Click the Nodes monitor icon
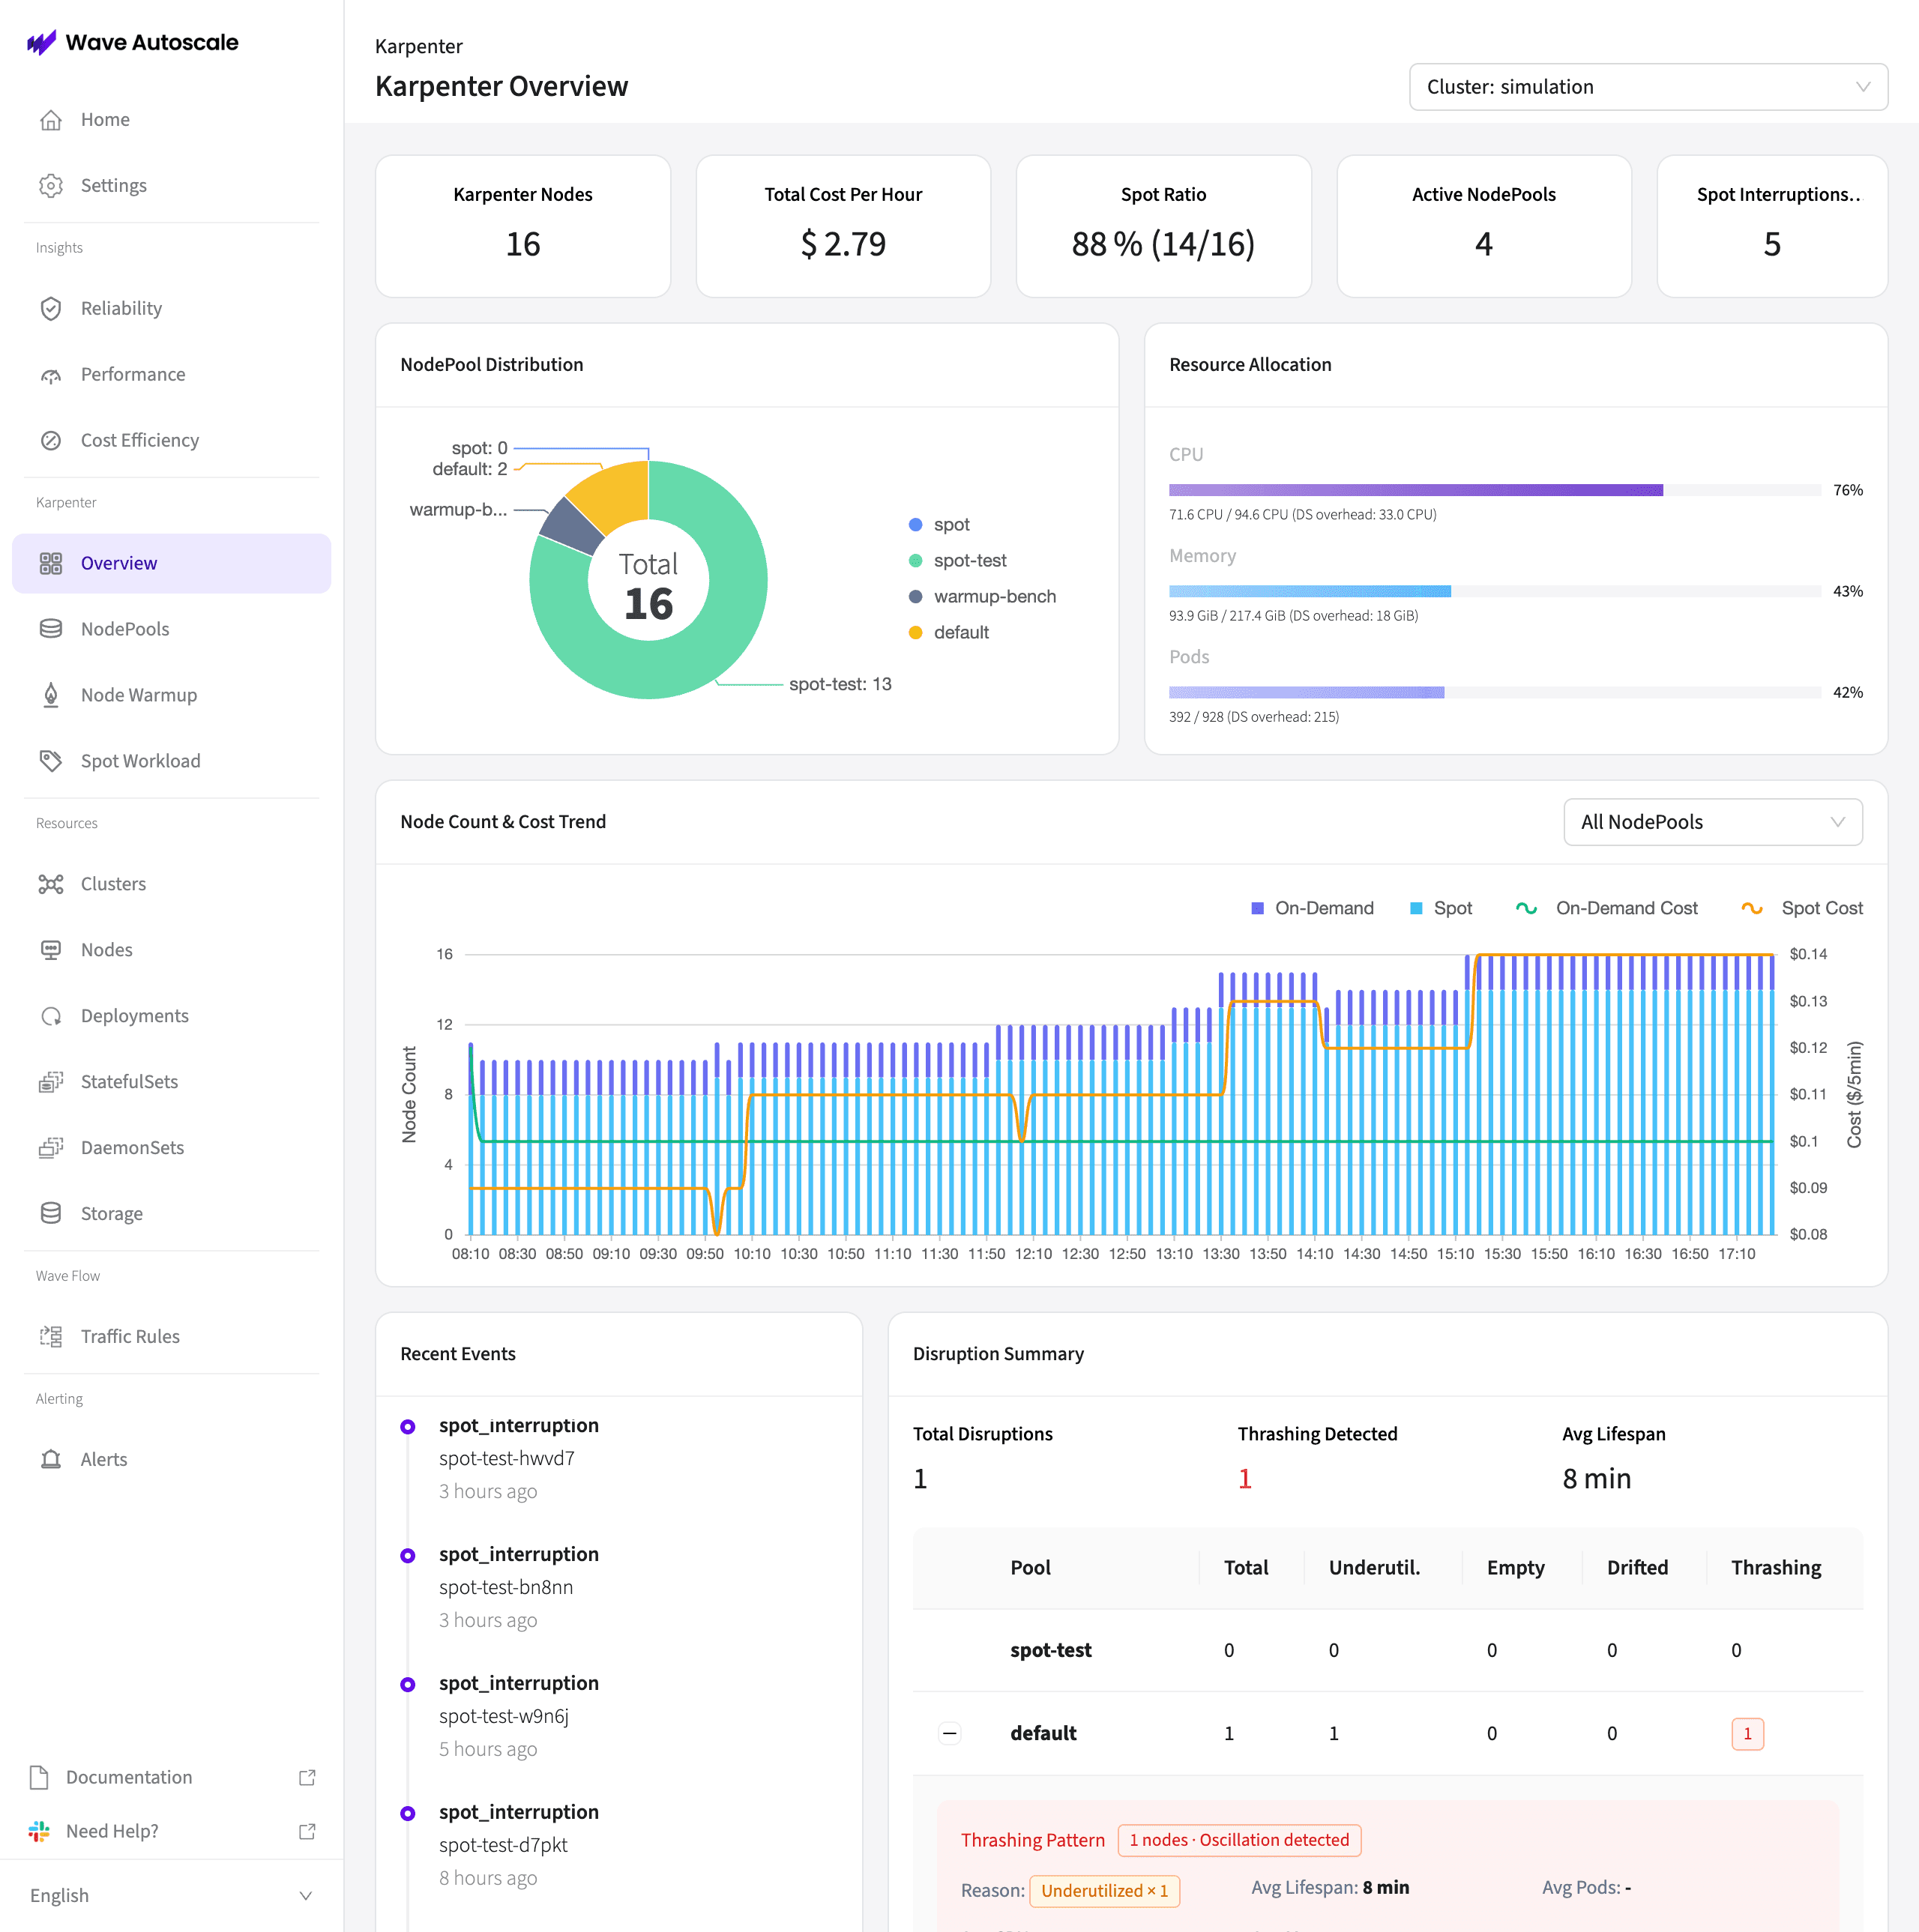This screenshot has width=1919, height=1932. coord(51,951)
